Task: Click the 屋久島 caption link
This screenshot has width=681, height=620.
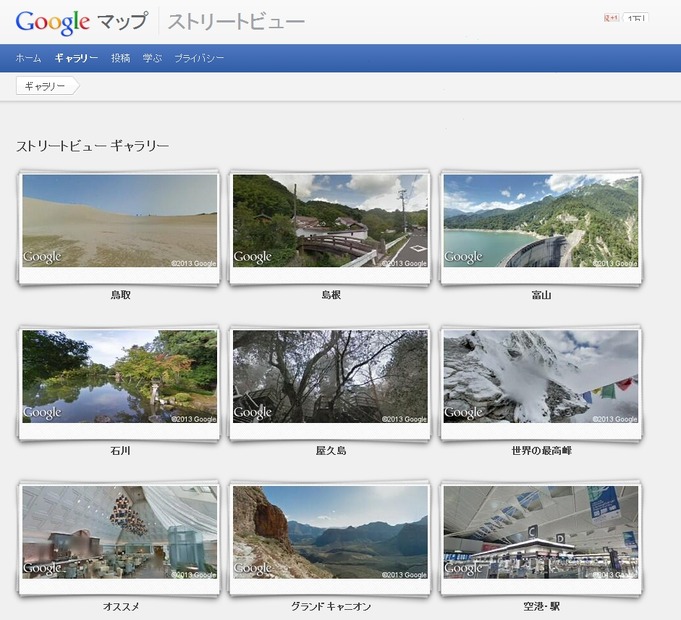Action: point(331,451)
